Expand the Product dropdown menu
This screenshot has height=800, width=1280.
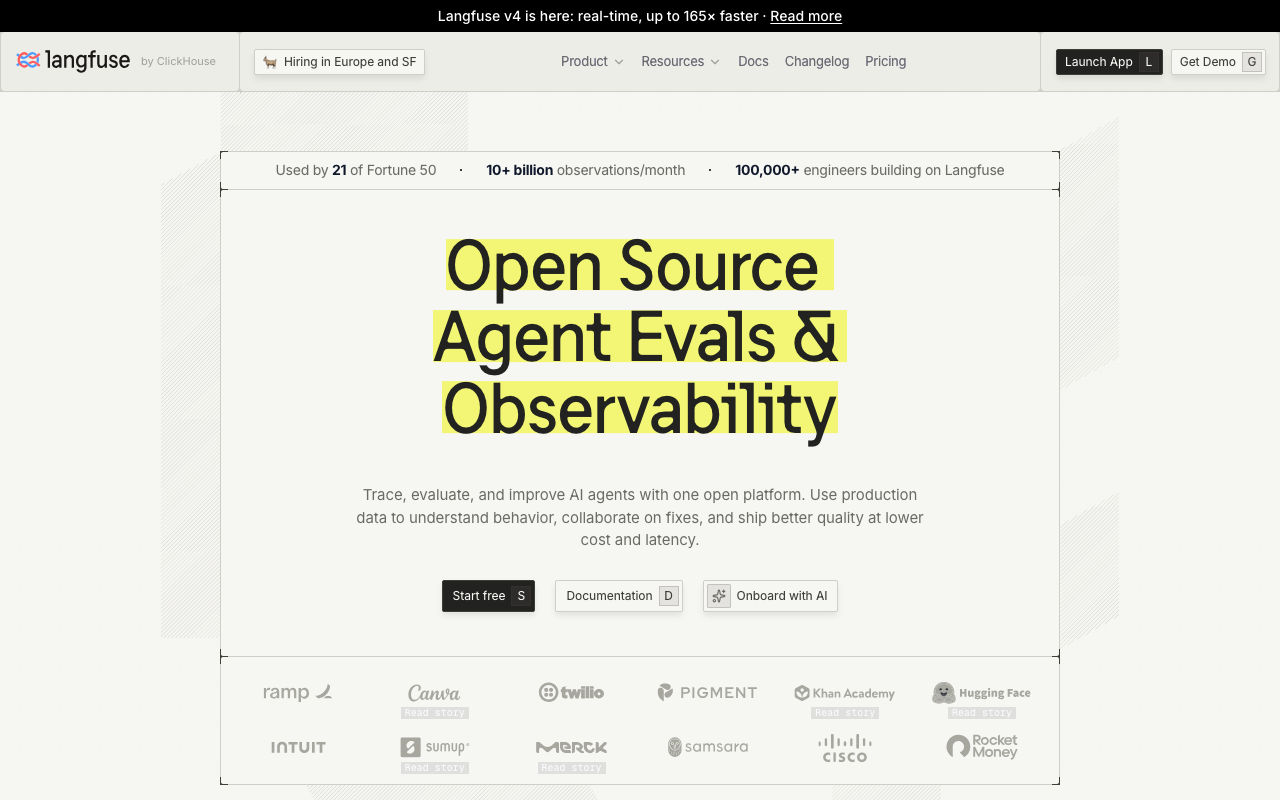pyautogui.click(x=592, y=61)
